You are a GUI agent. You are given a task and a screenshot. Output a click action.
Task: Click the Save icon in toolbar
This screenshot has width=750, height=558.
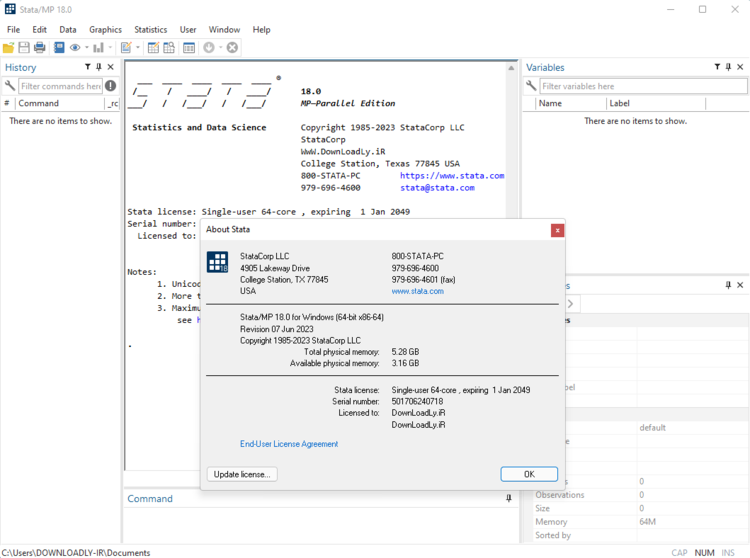coord(24,47)
